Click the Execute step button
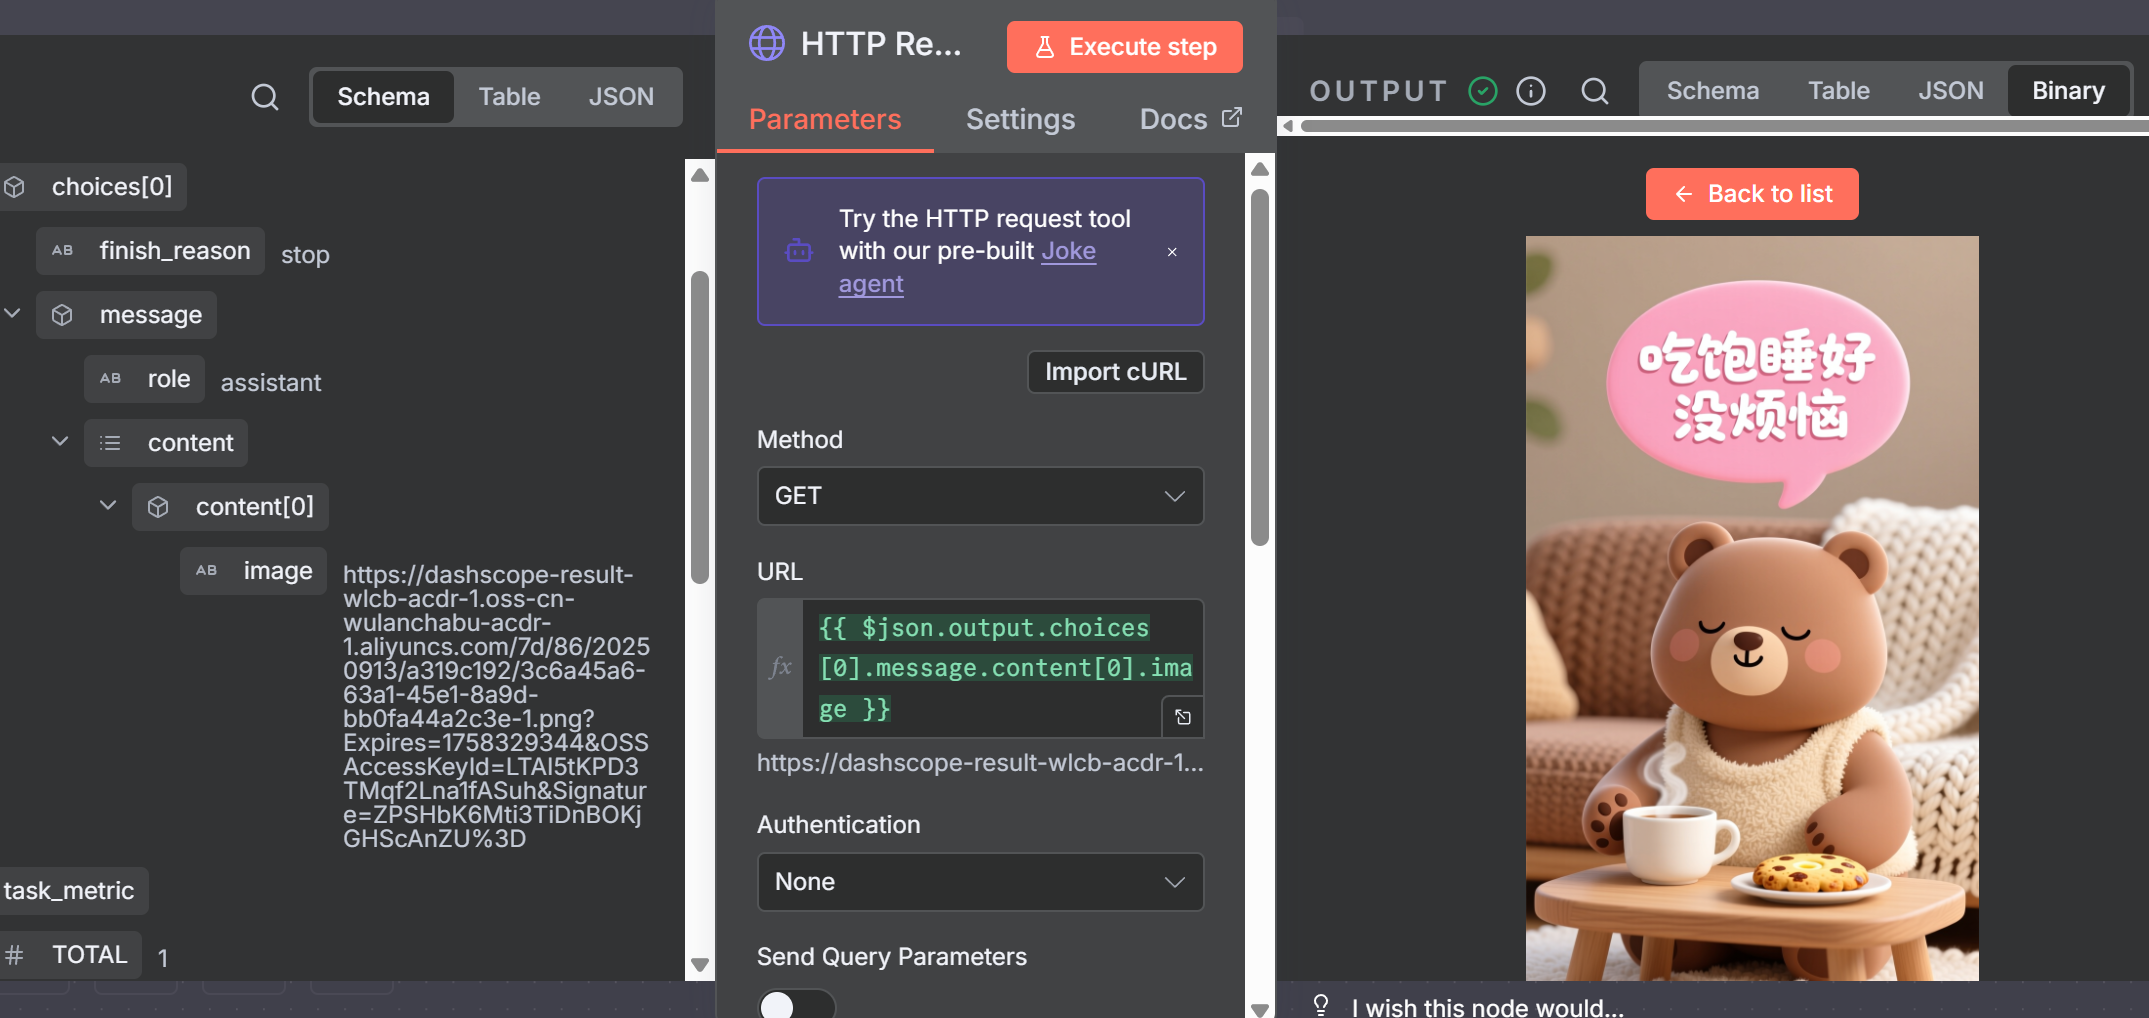Viewport: 2149px width, 1018px height. pyautogui.click(x=1125, y=47)
